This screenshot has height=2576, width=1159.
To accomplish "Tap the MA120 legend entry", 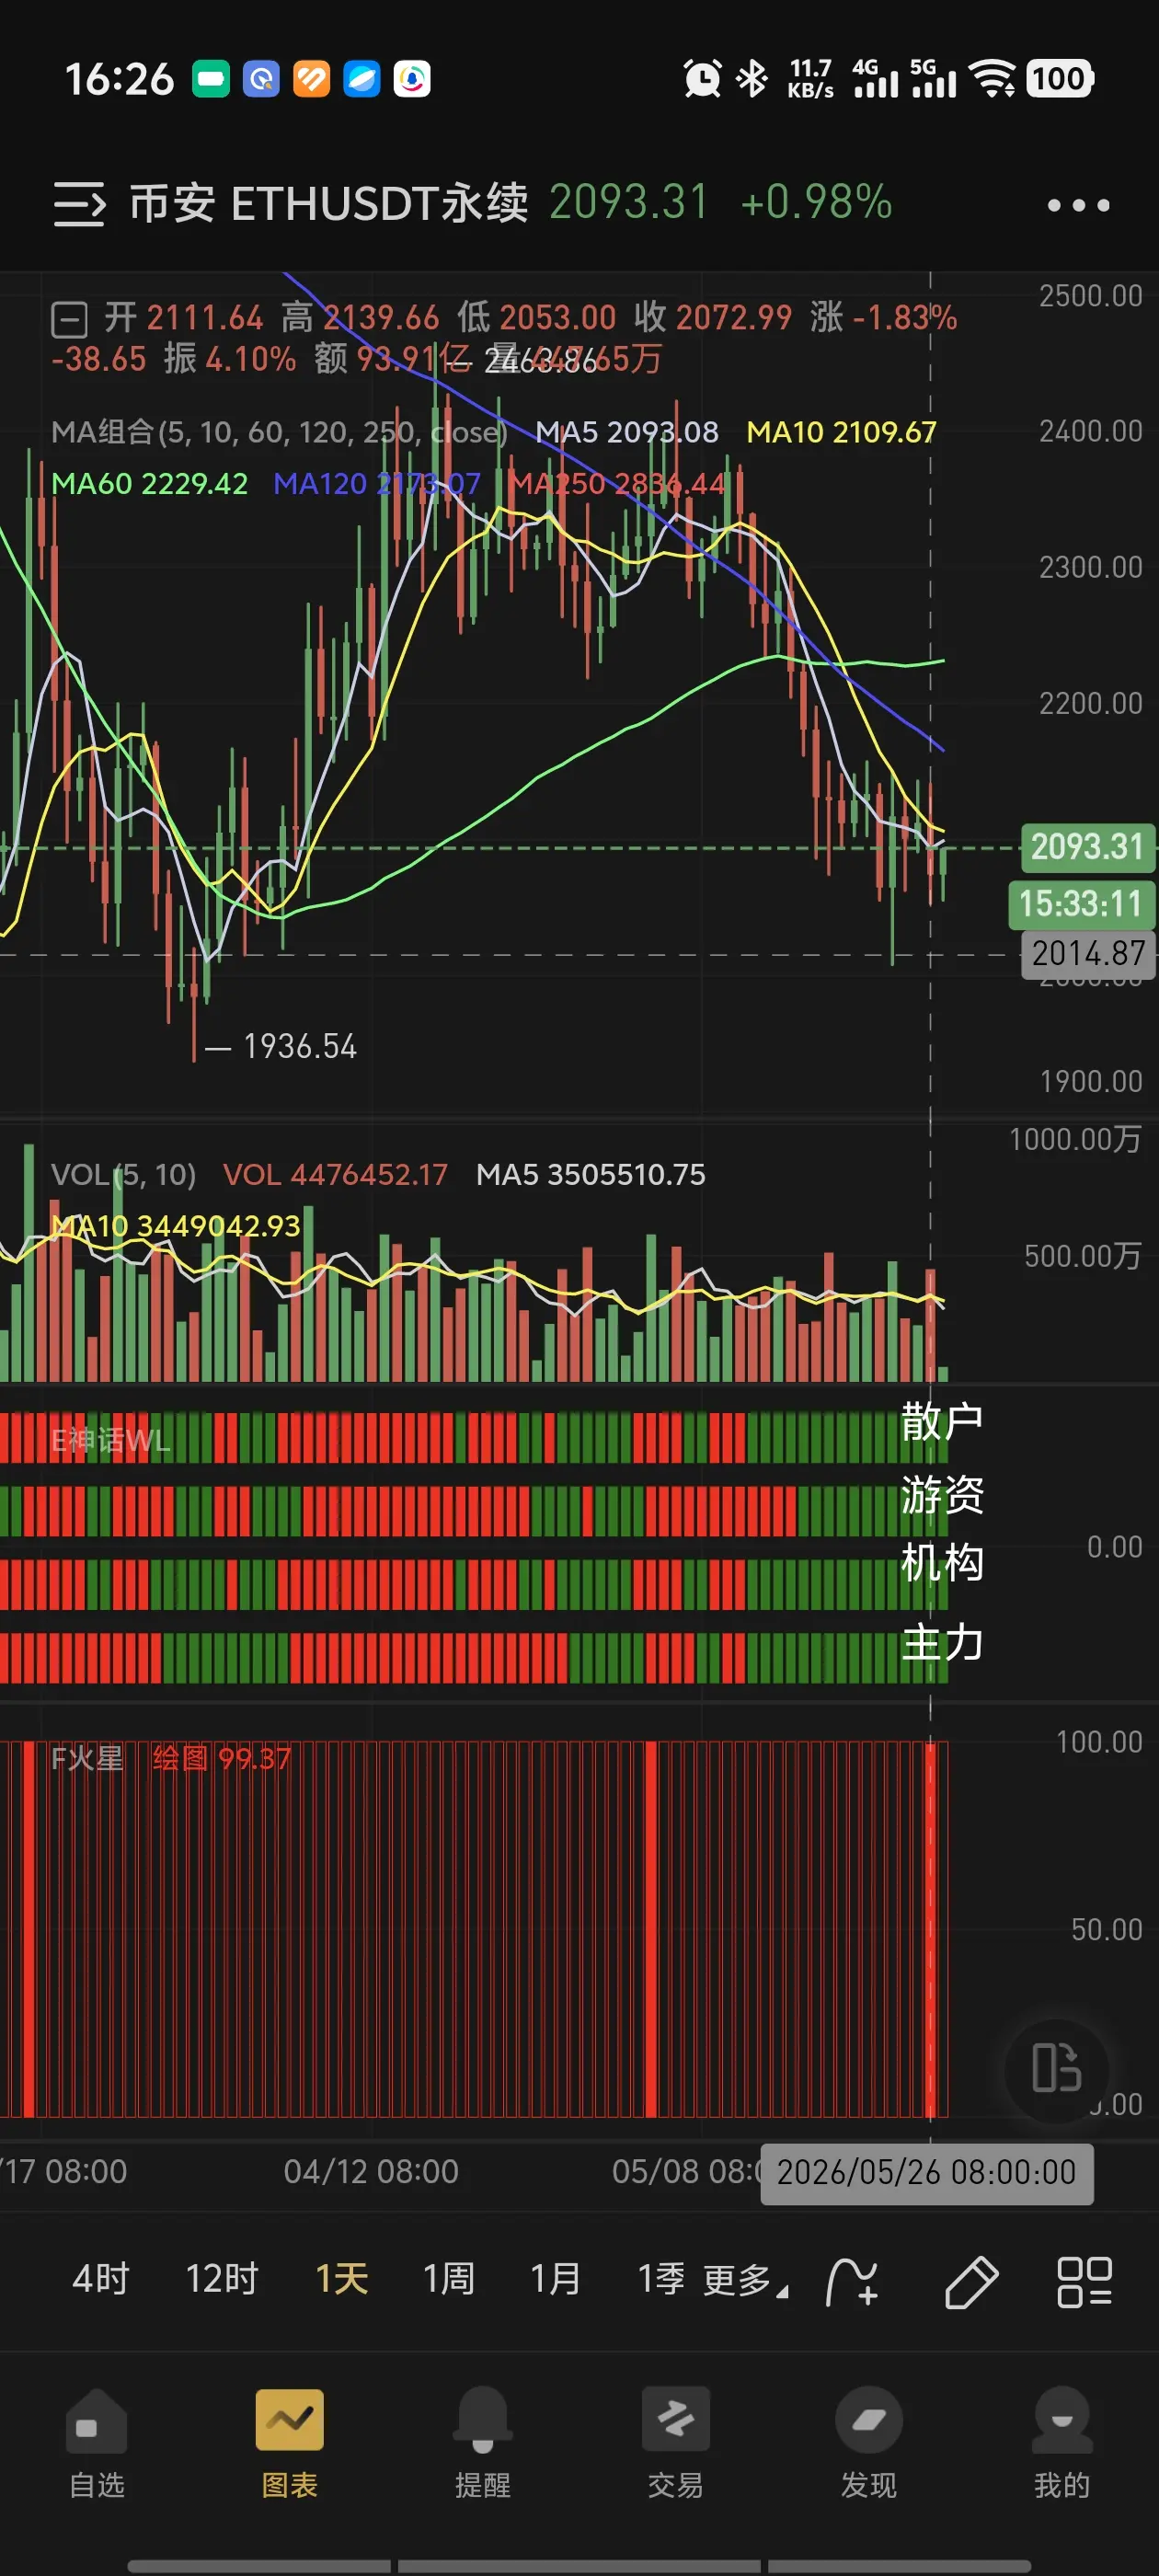I will pyautogui.click(x=376, y=484).
